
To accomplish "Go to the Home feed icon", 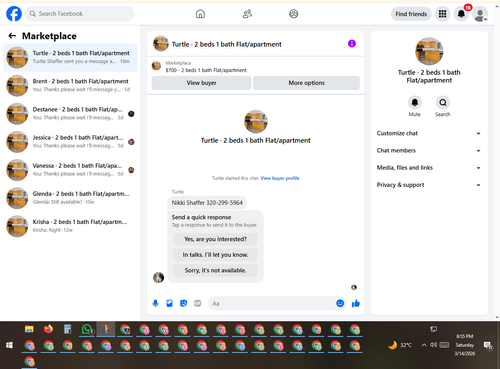I will (x=200, y=14).
